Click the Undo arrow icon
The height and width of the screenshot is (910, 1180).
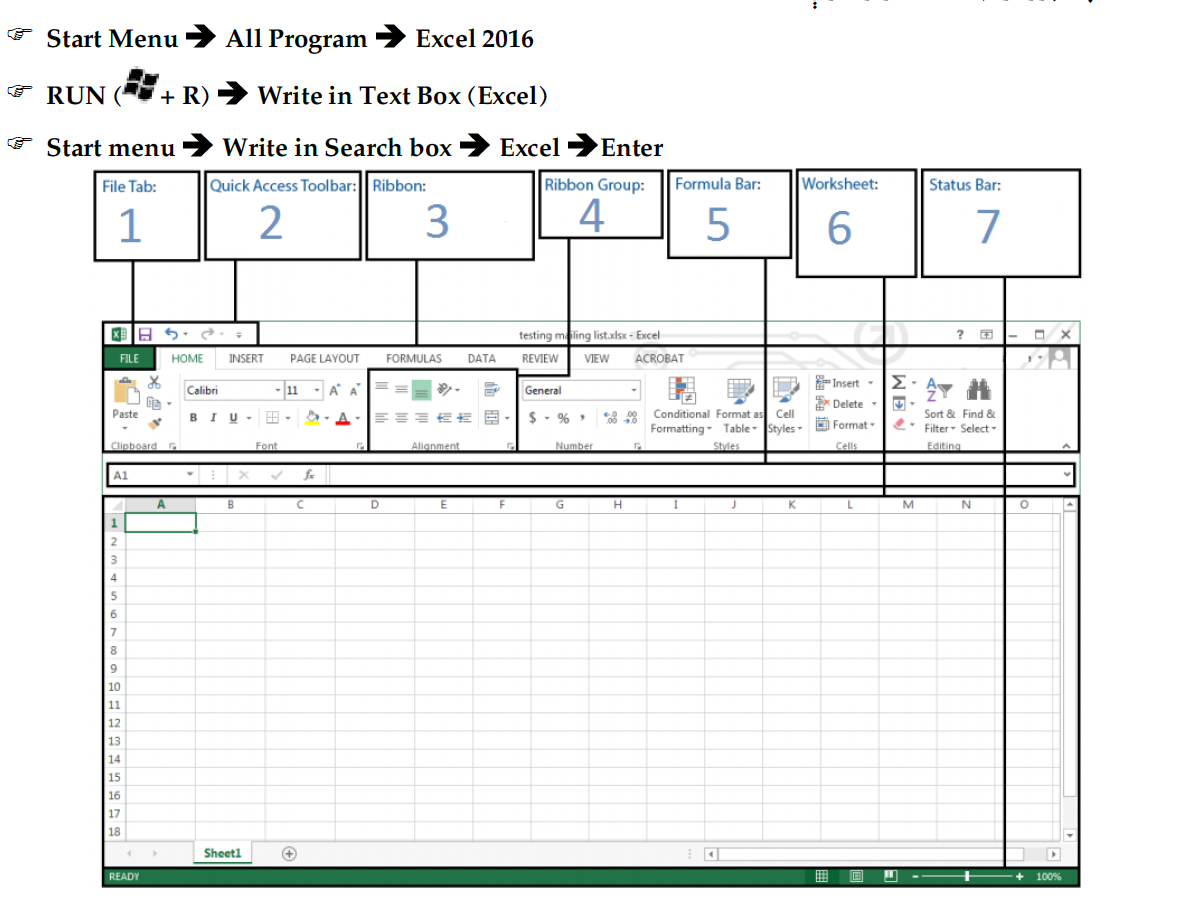172,333
